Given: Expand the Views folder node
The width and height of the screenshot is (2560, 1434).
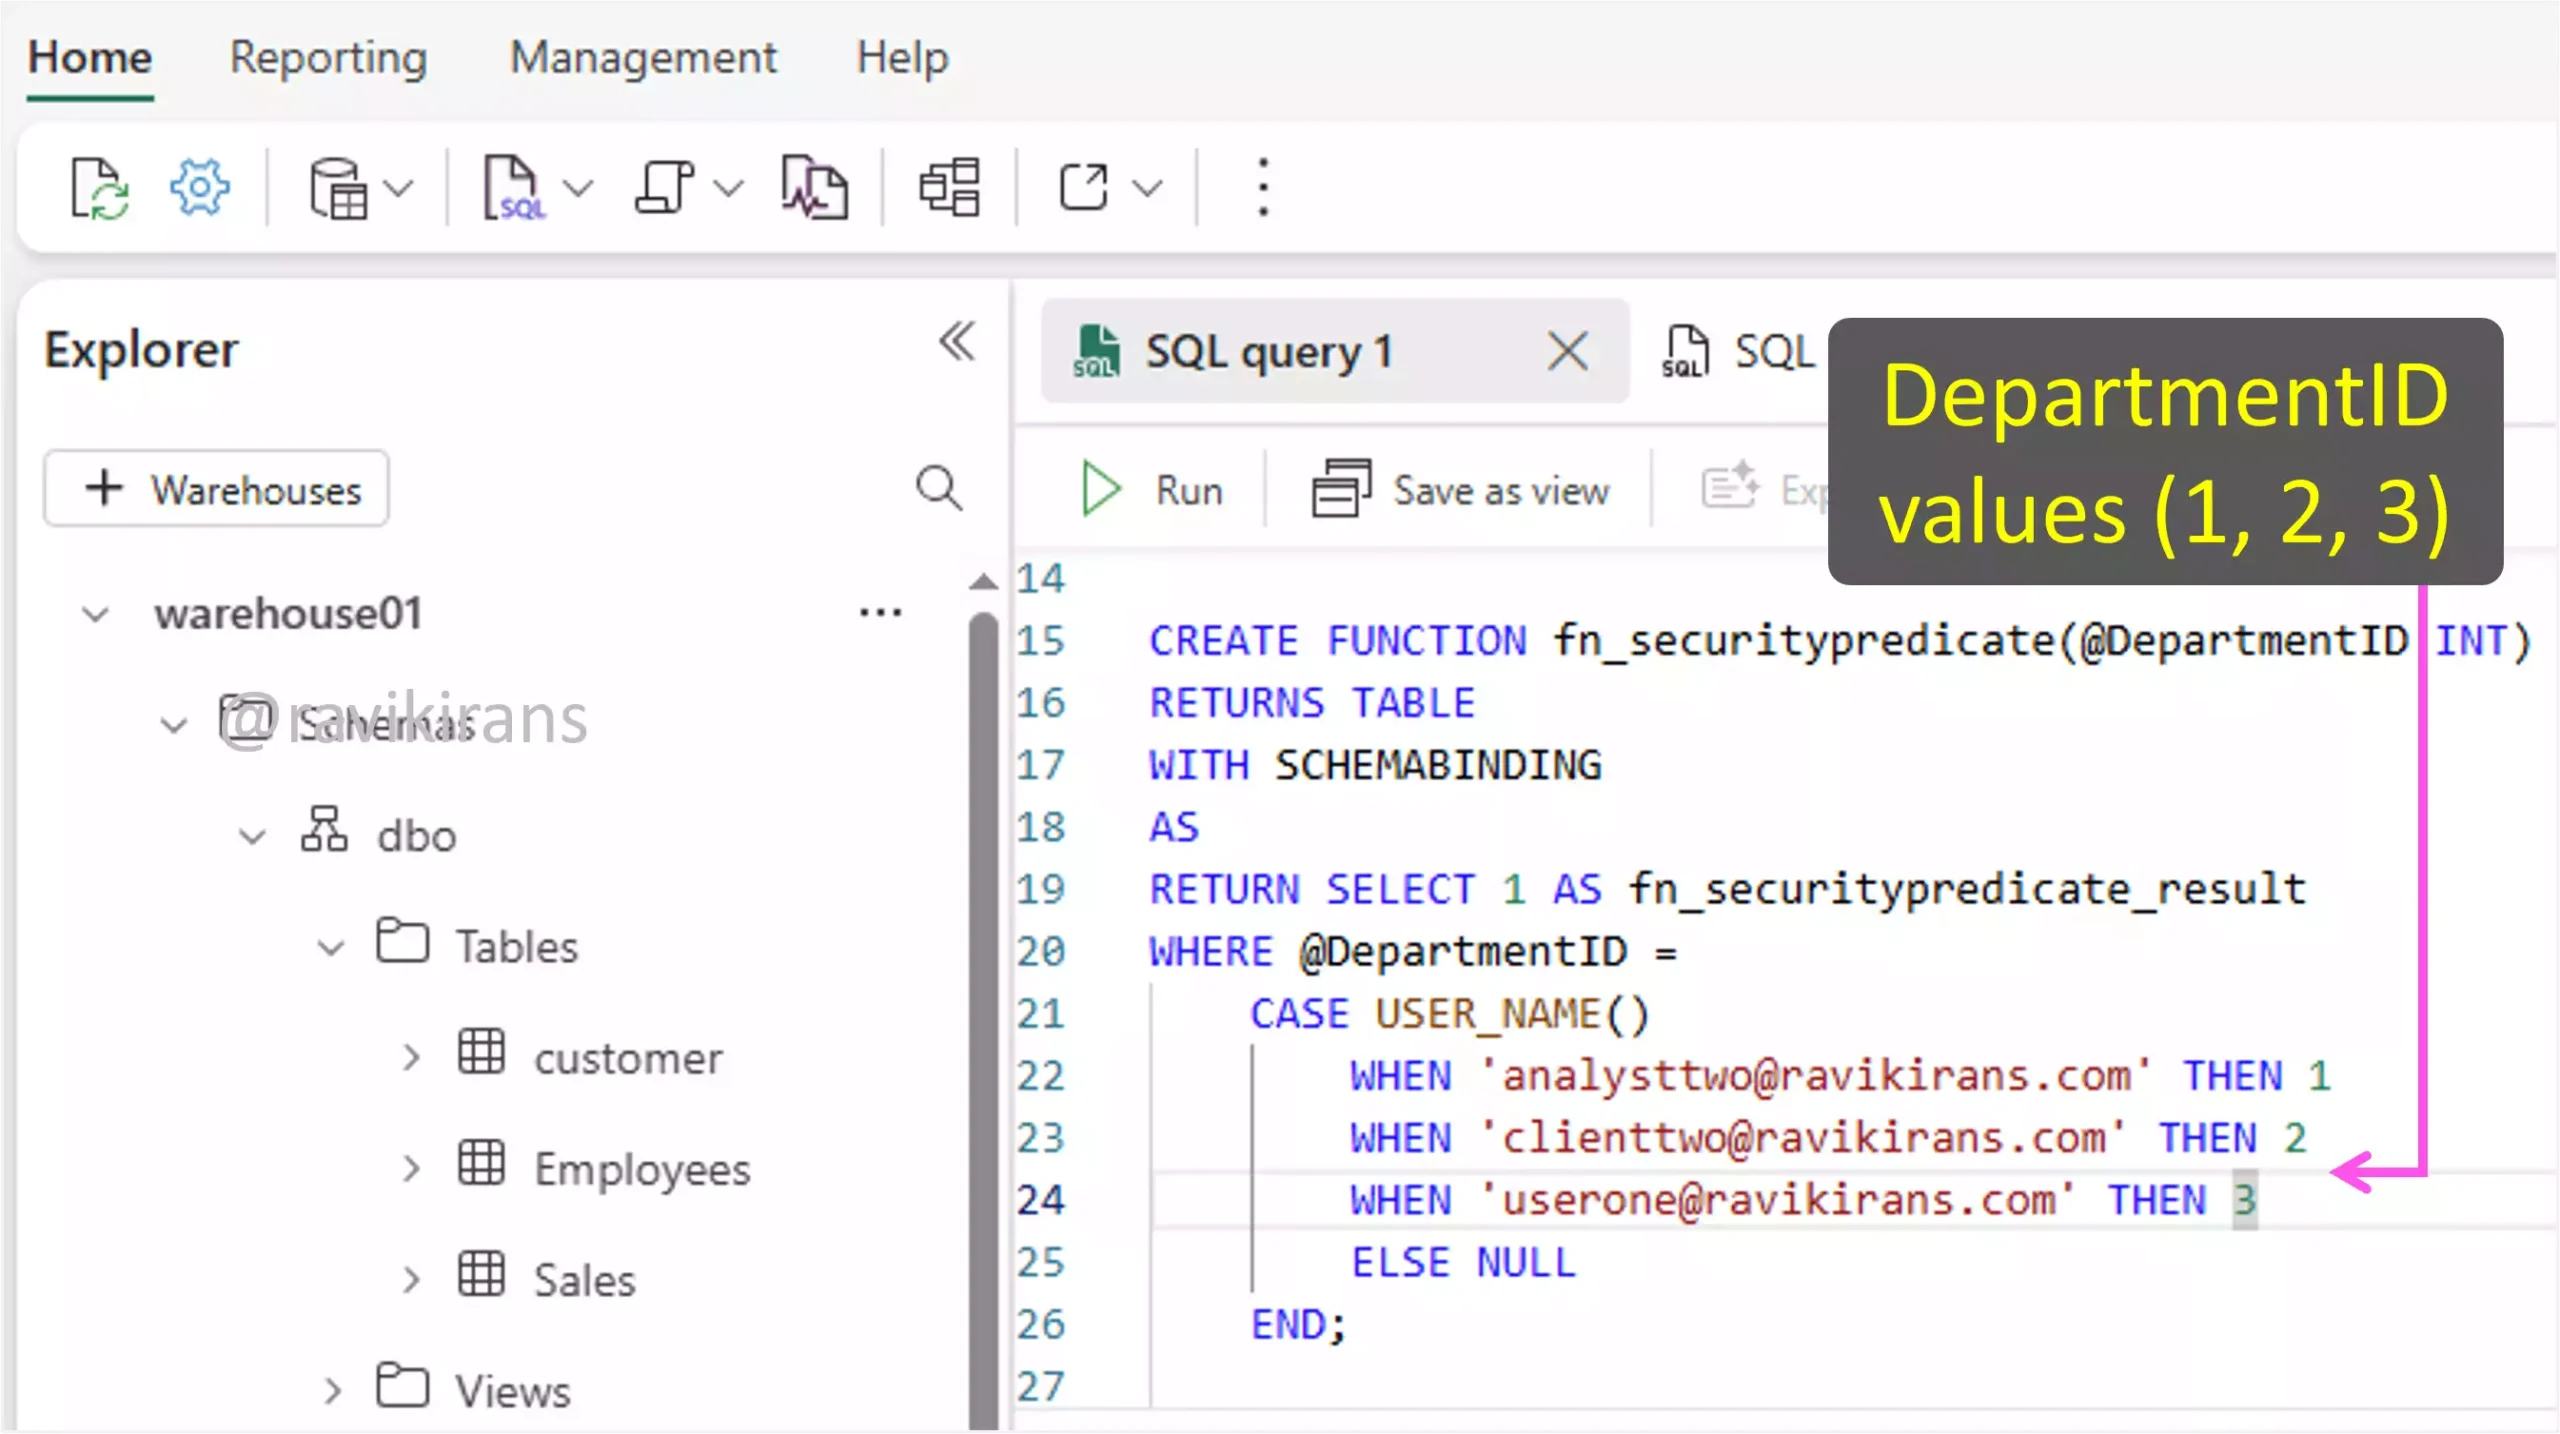Looking at the screenshot, I should 333,1390.
